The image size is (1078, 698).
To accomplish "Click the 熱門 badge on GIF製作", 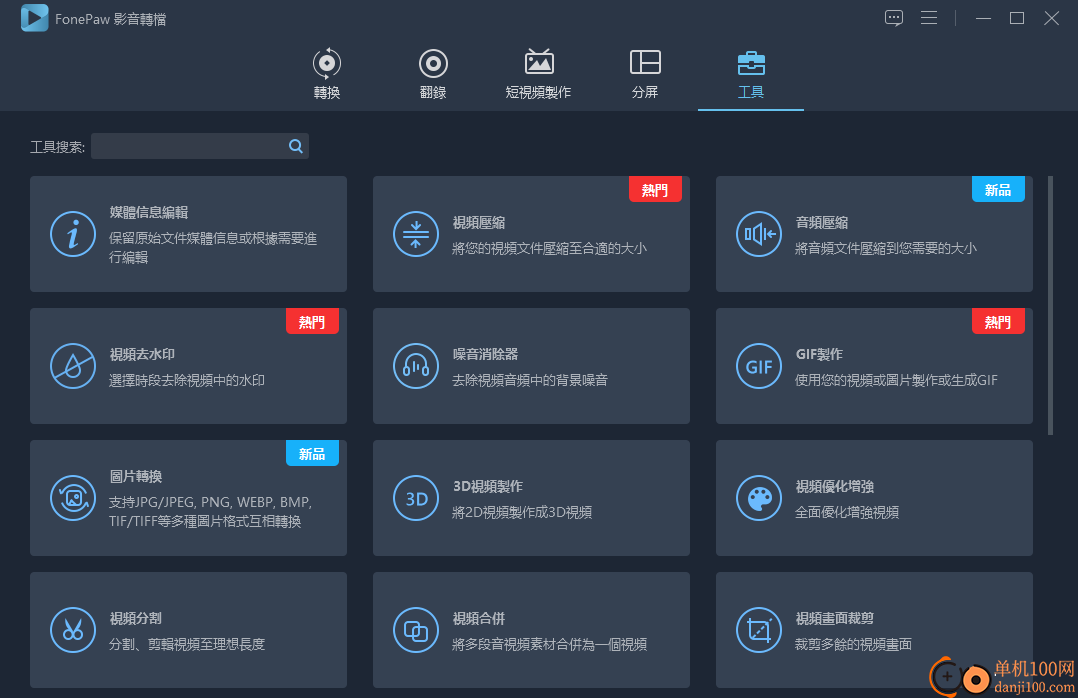I will [x=998, y=322].
